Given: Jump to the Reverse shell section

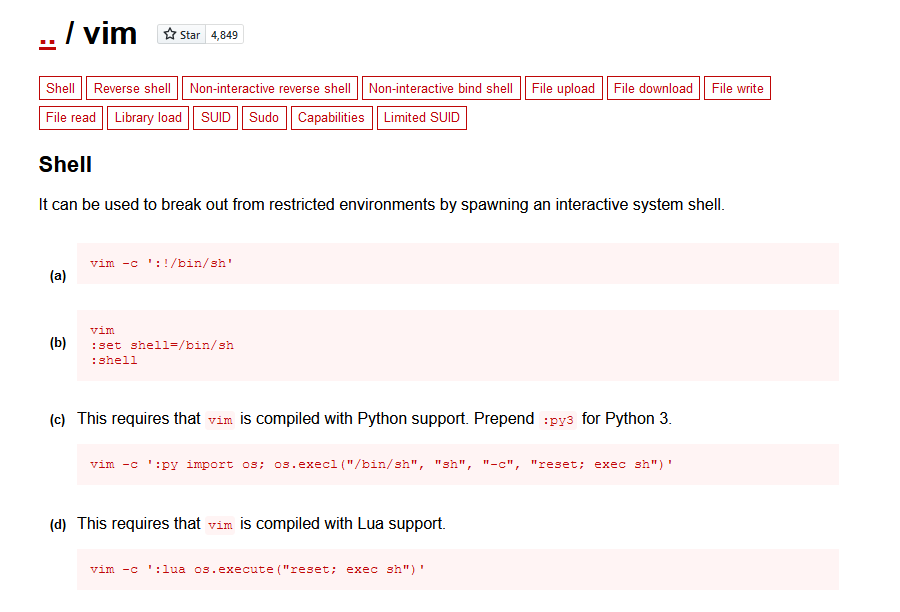Looking at the screenshot, I should 132,89.
